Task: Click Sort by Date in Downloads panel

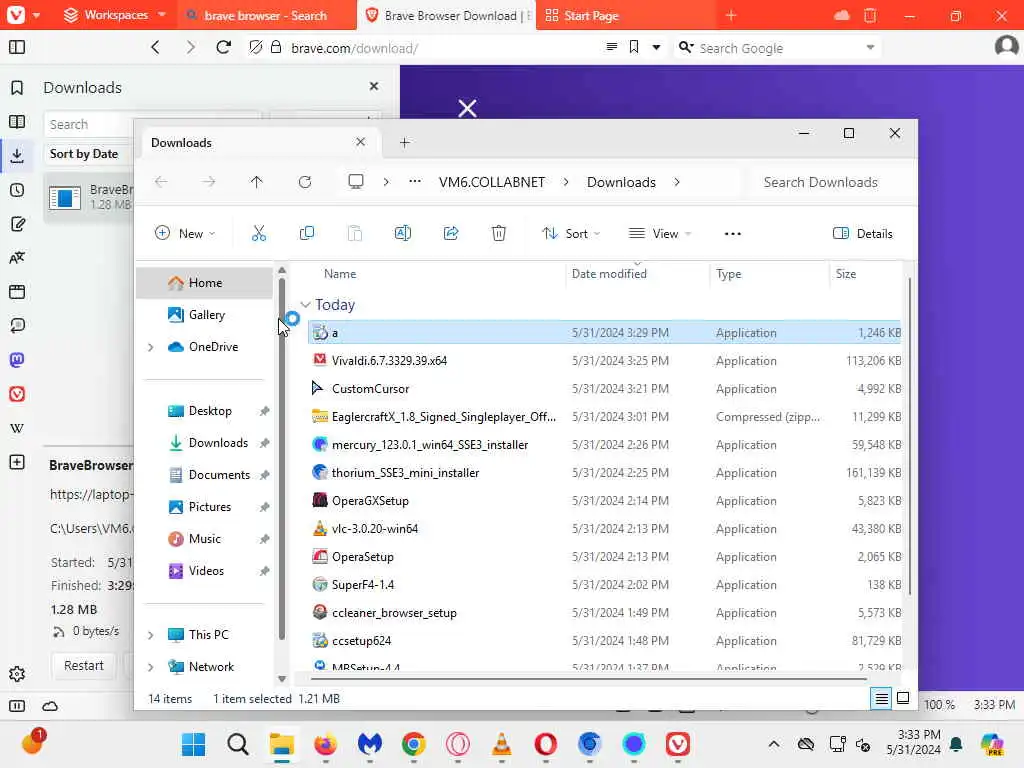Action: tap(84, 154)
